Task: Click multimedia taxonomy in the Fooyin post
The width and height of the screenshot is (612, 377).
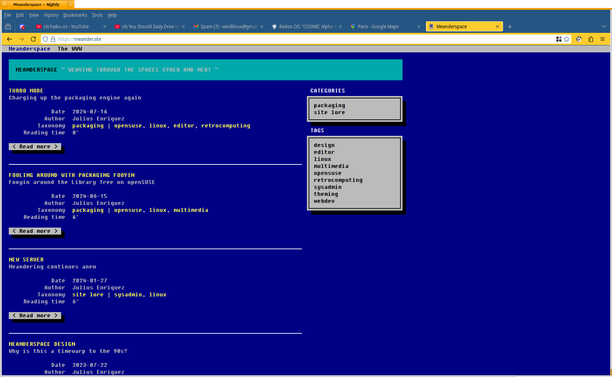Action: tap(191, 210)
